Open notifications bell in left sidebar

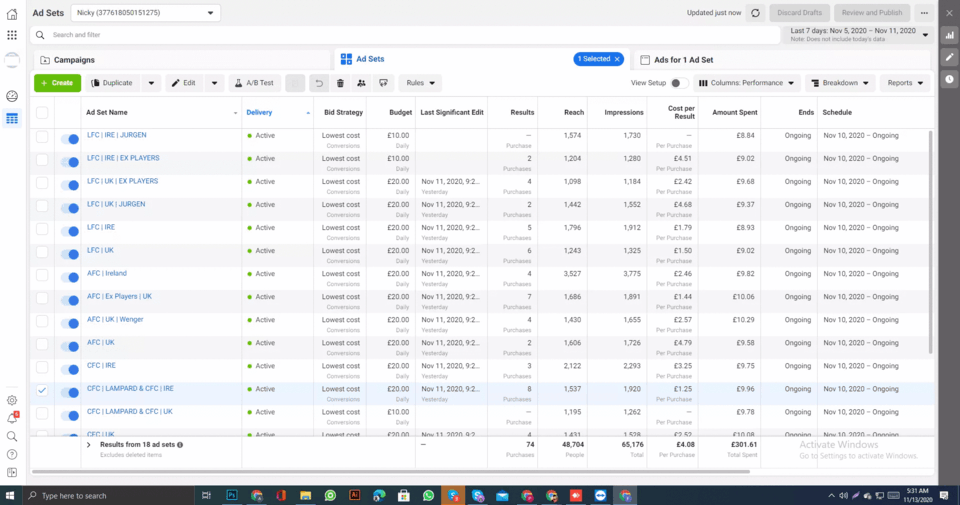click(x=12, y=418)
